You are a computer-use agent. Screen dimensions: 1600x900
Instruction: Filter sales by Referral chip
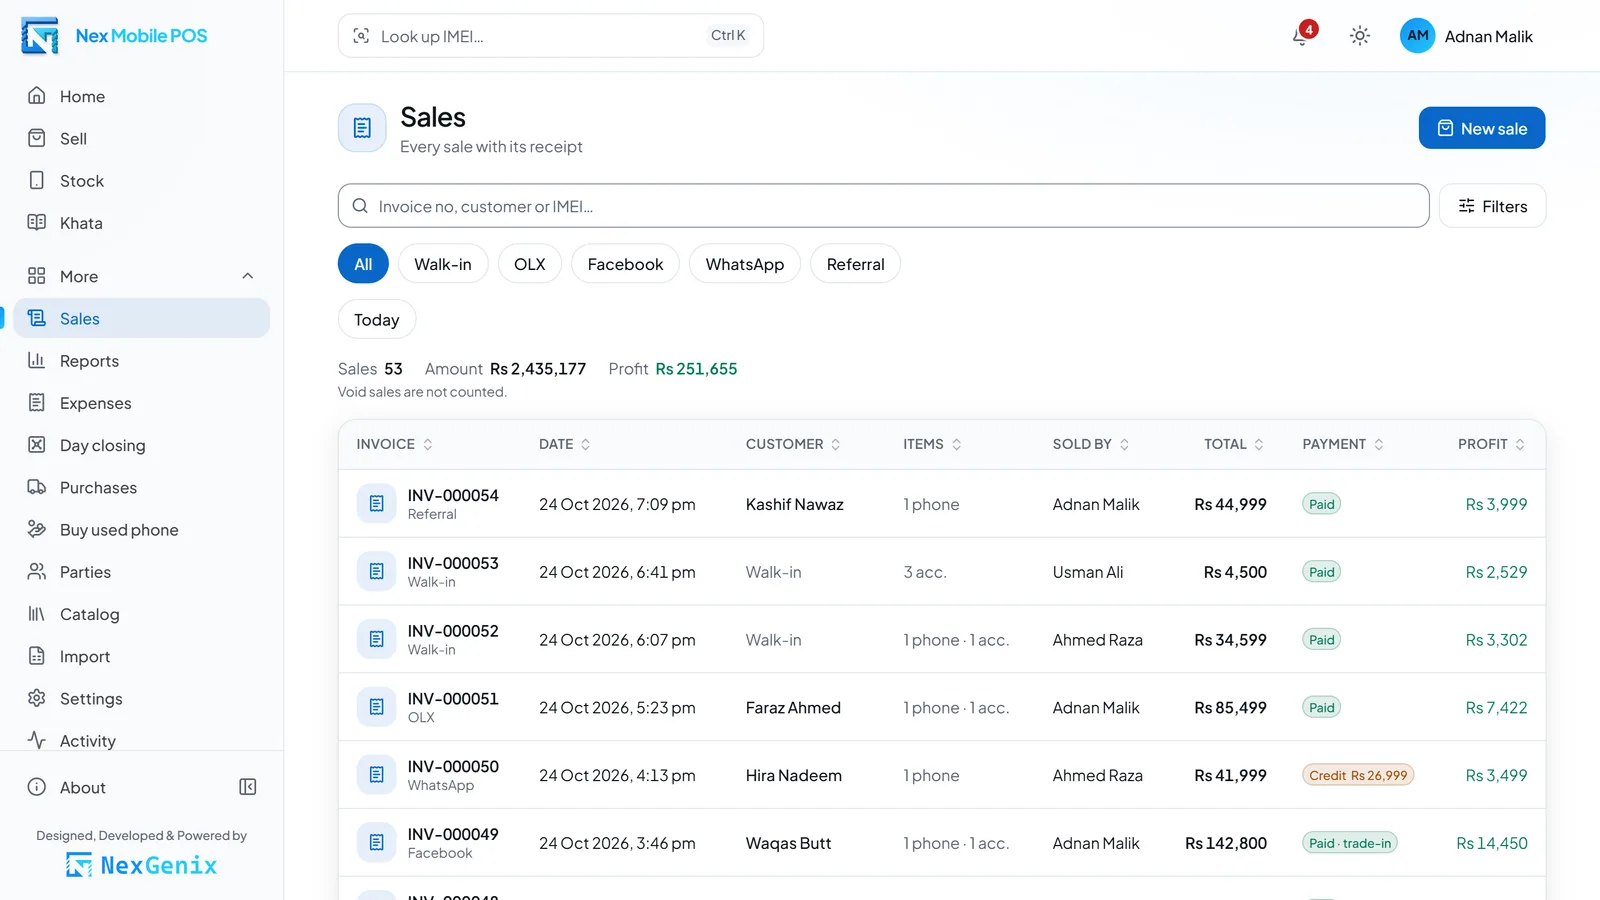(855, 264)
